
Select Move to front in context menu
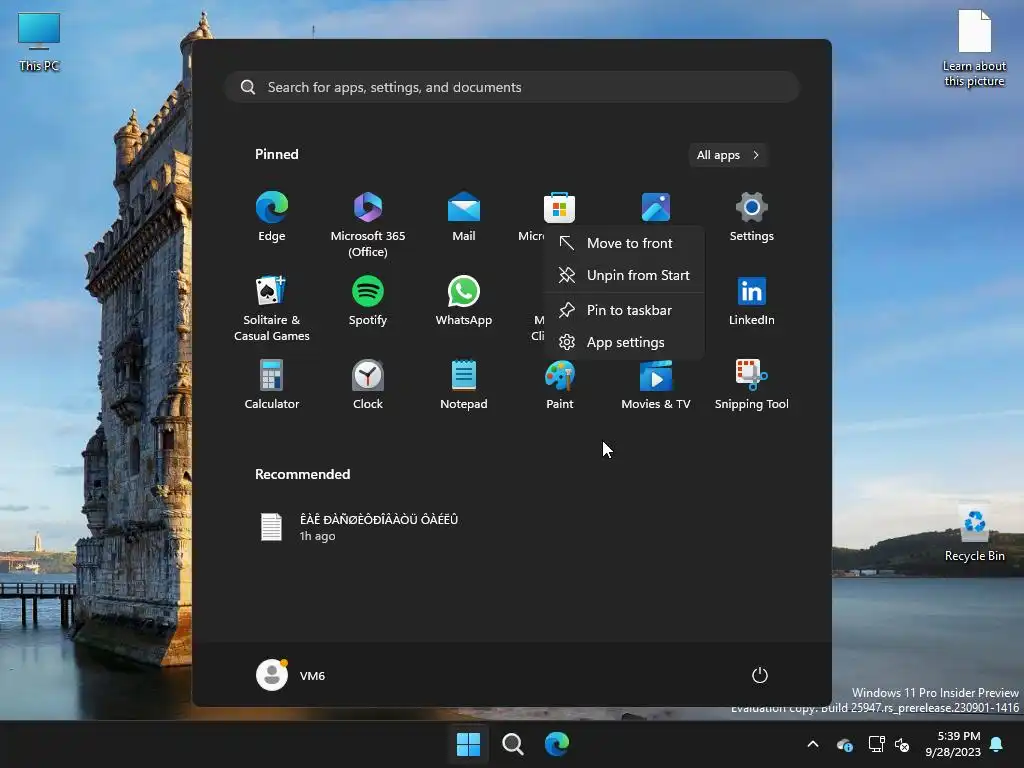coord(624,243)
